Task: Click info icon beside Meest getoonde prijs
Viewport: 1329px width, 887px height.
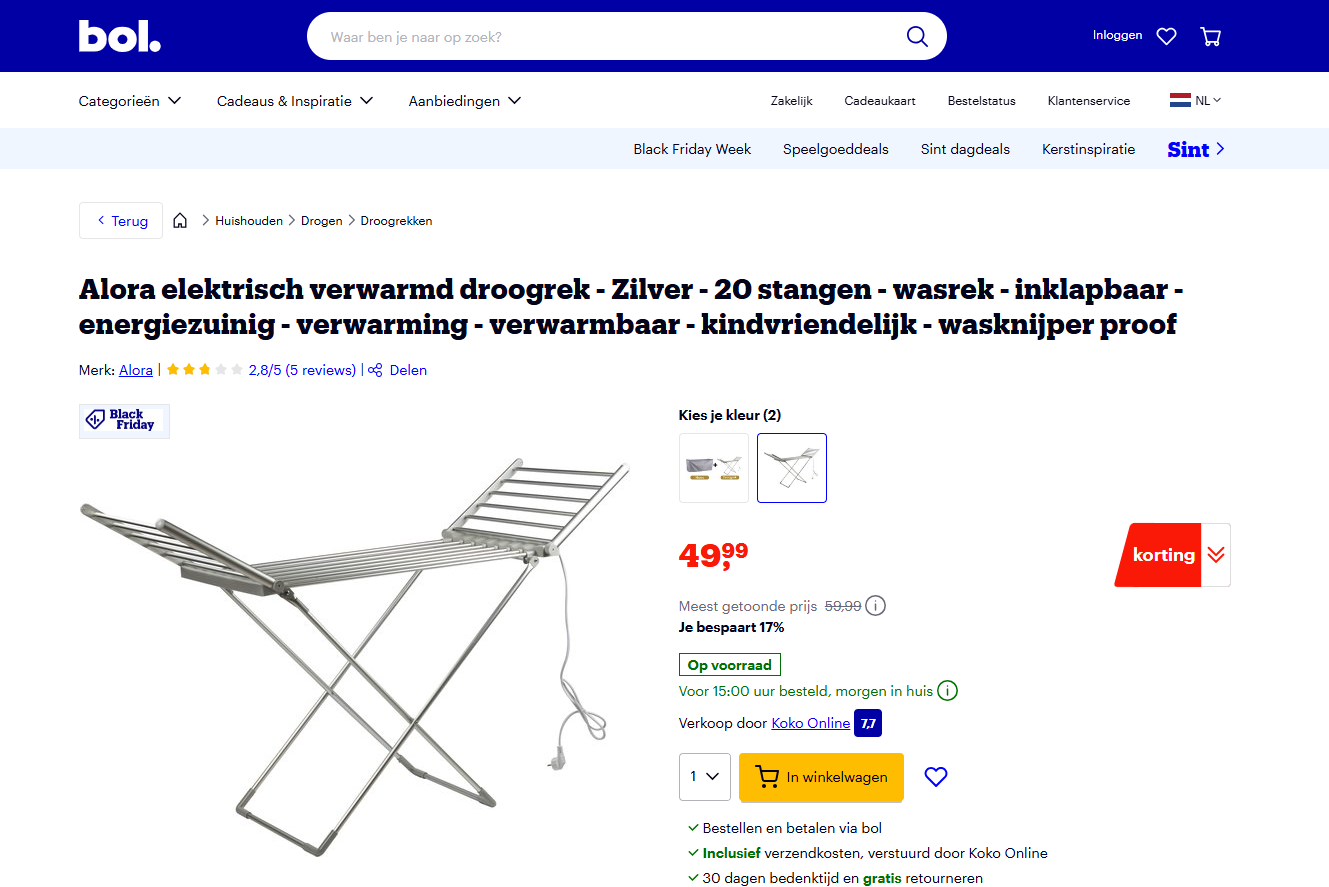Action: 875,606
